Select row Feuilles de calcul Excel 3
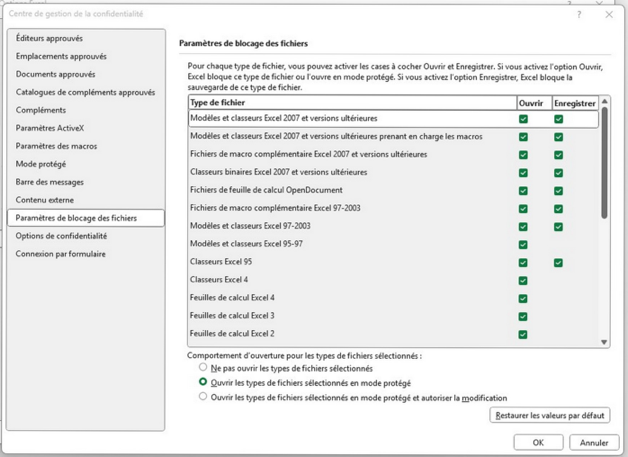The width and height of the screenshot is (628, 457). point(393,316)
